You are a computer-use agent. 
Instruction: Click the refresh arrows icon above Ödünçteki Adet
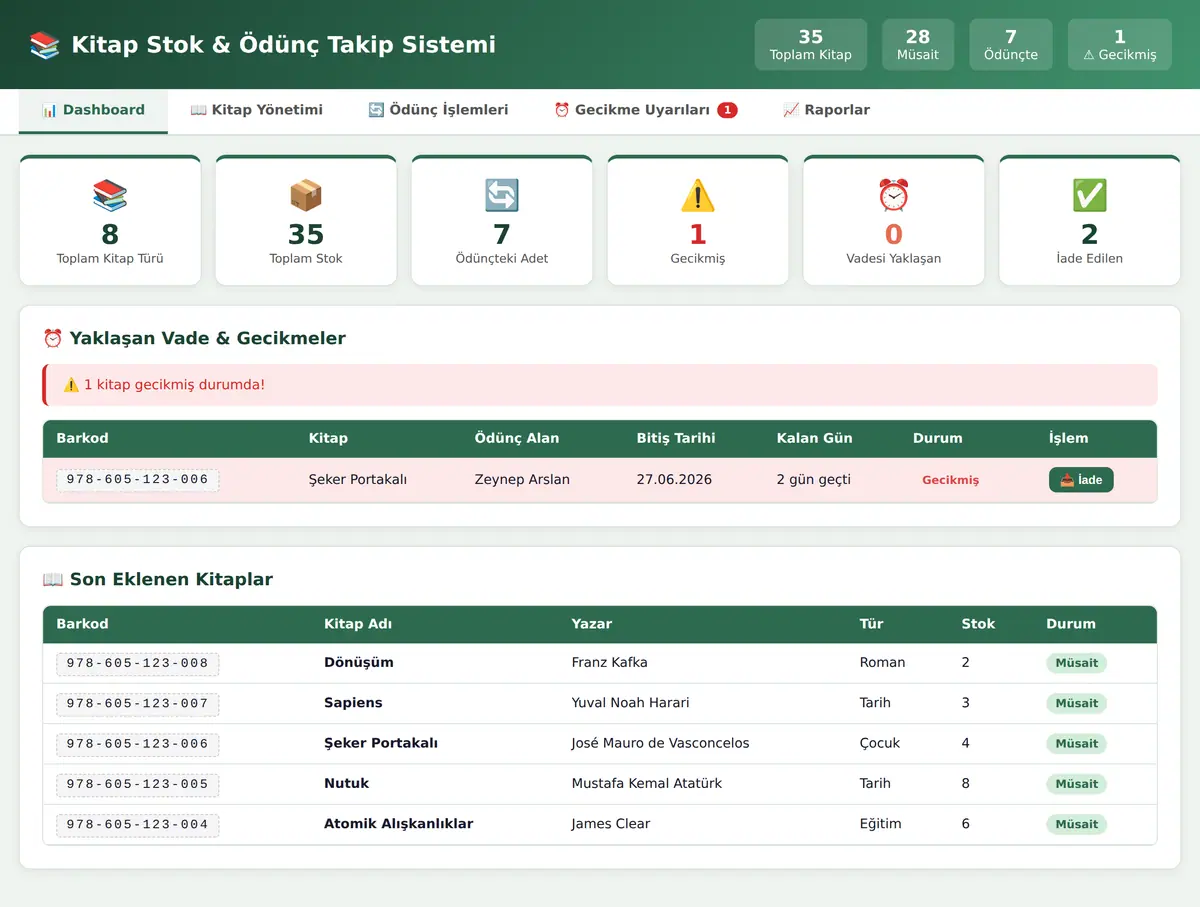[502, 195]
